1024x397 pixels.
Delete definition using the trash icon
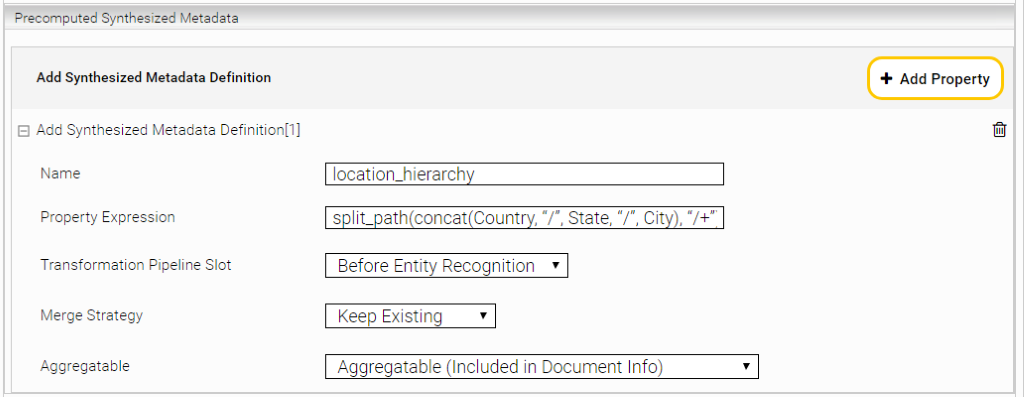(999, 130)
